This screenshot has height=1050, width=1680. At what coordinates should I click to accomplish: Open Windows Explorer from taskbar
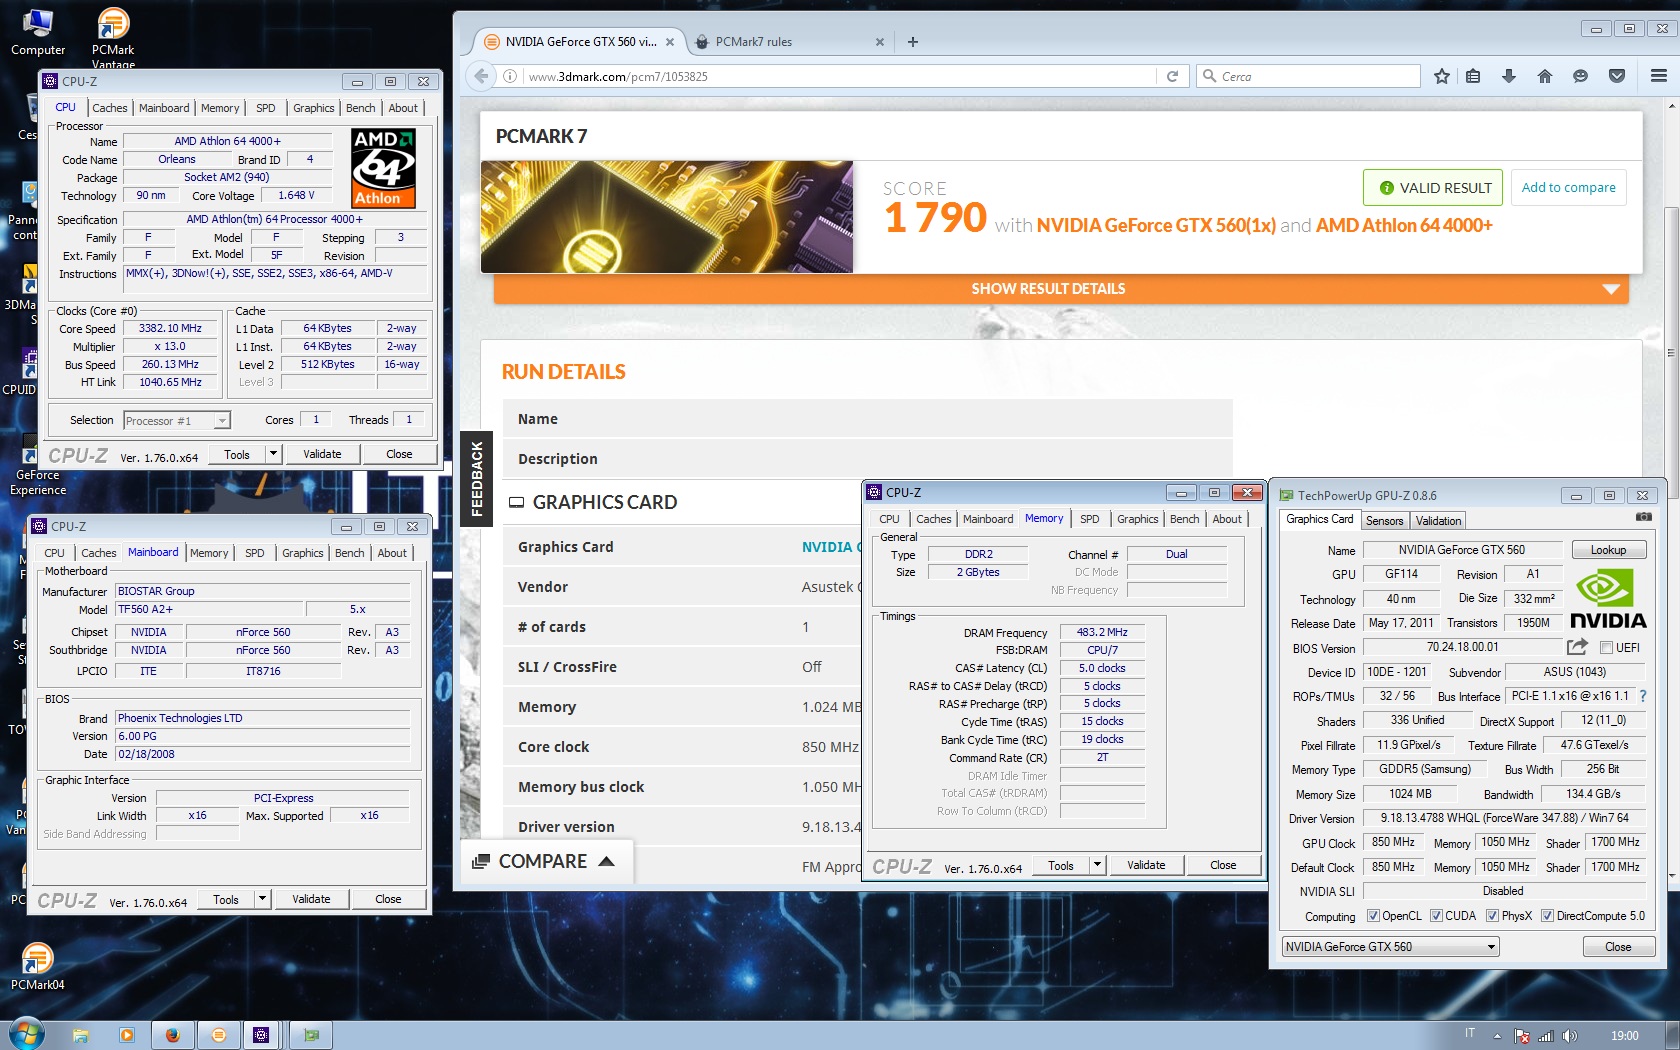80,1035
